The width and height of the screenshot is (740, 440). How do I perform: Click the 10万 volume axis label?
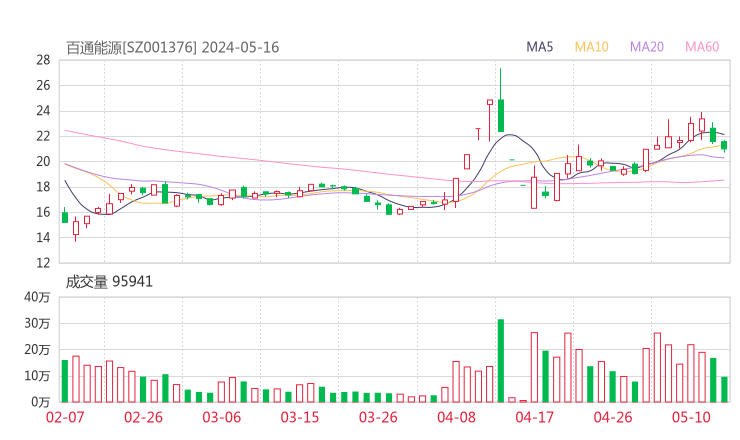(37, 376)
